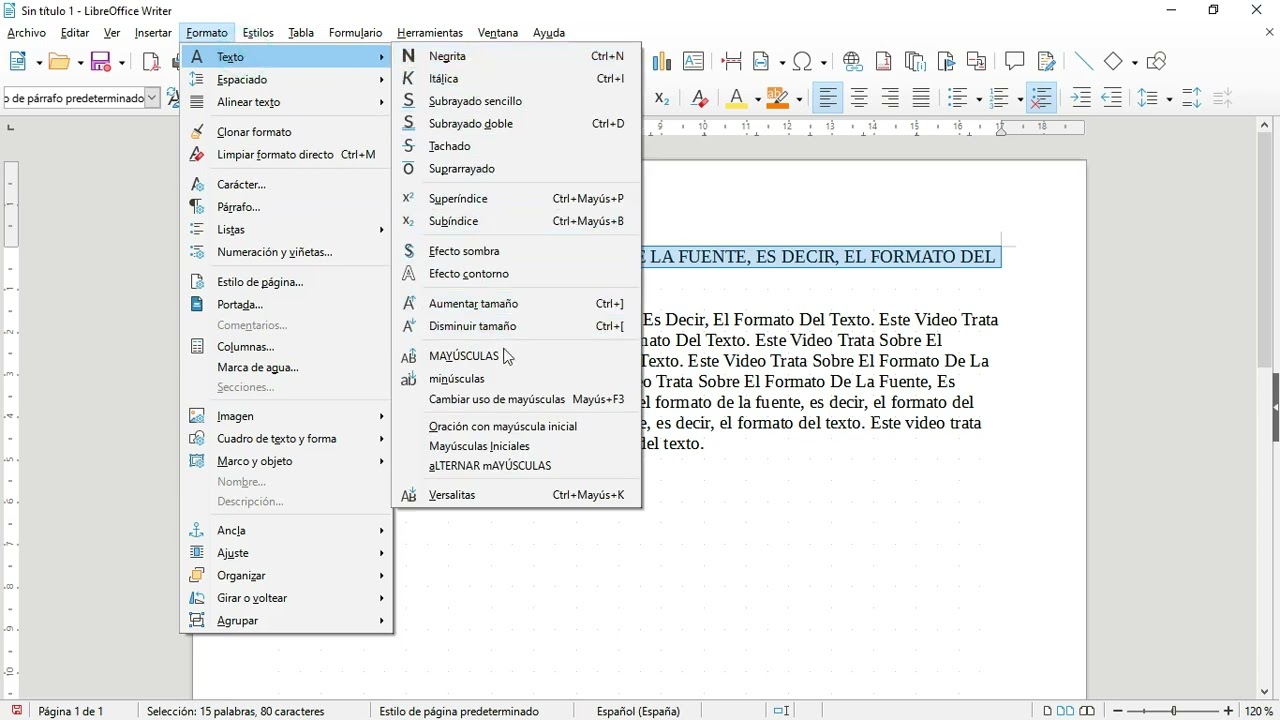Click the Open folder icon
Image resolution: width=1280 pixels, height=720 pixels.
tap(60, 62)
